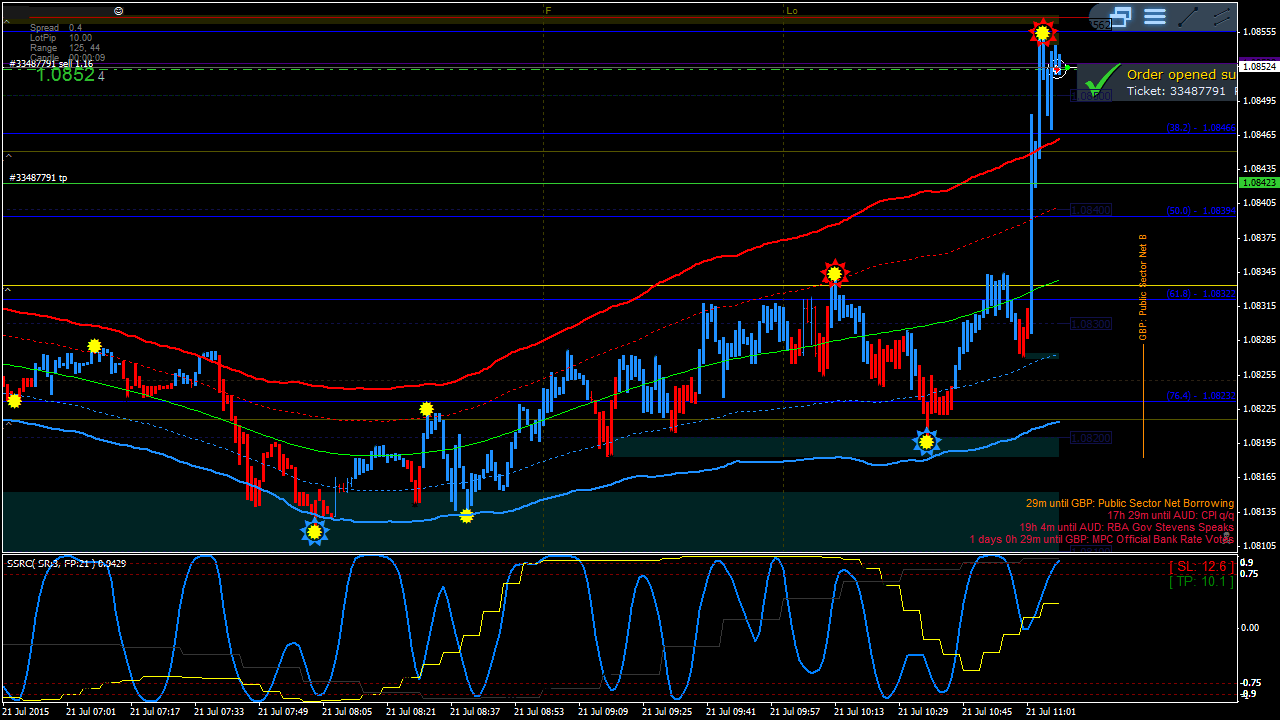Screen dimensions: 1280x720
Task: Open the hamburger menu icon in top panel
Action: click(1155, 16)
